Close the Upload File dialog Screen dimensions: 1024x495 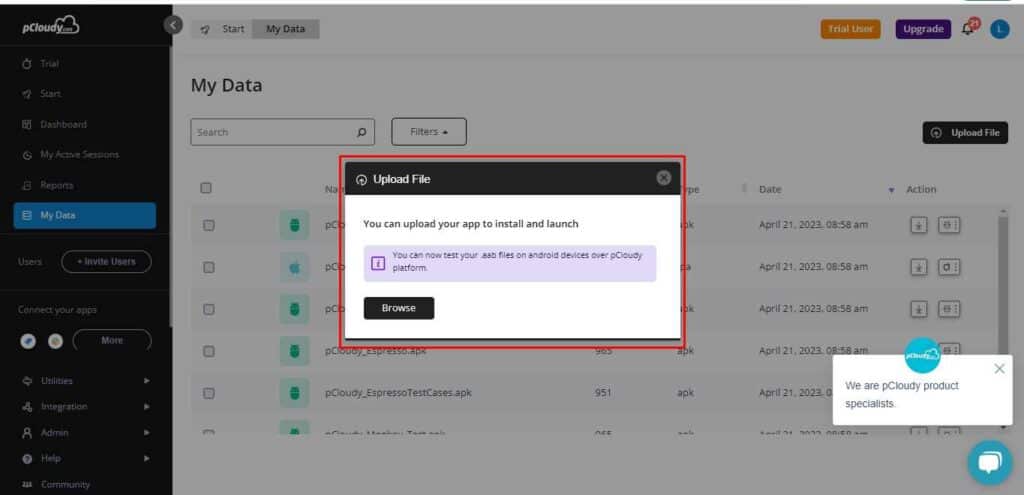point(664,178)
